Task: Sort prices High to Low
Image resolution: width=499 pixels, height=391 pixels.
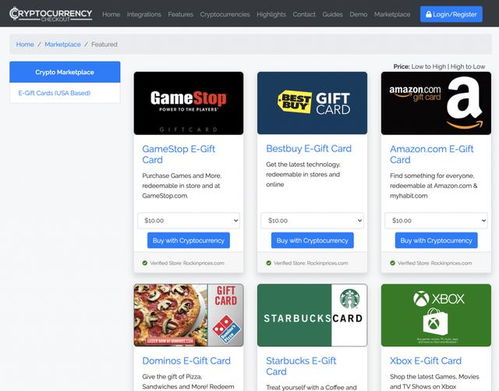Action: 468,67
